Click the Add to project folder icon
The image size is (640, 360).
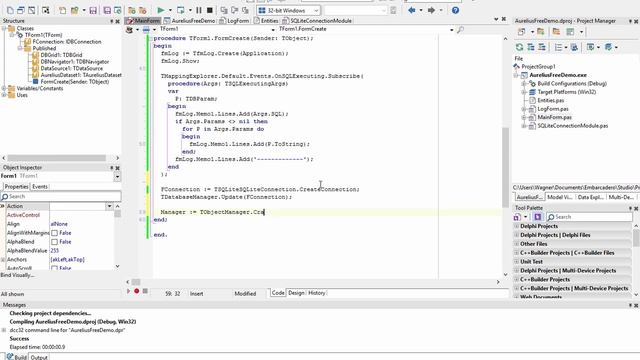click(x=131, y=10)
